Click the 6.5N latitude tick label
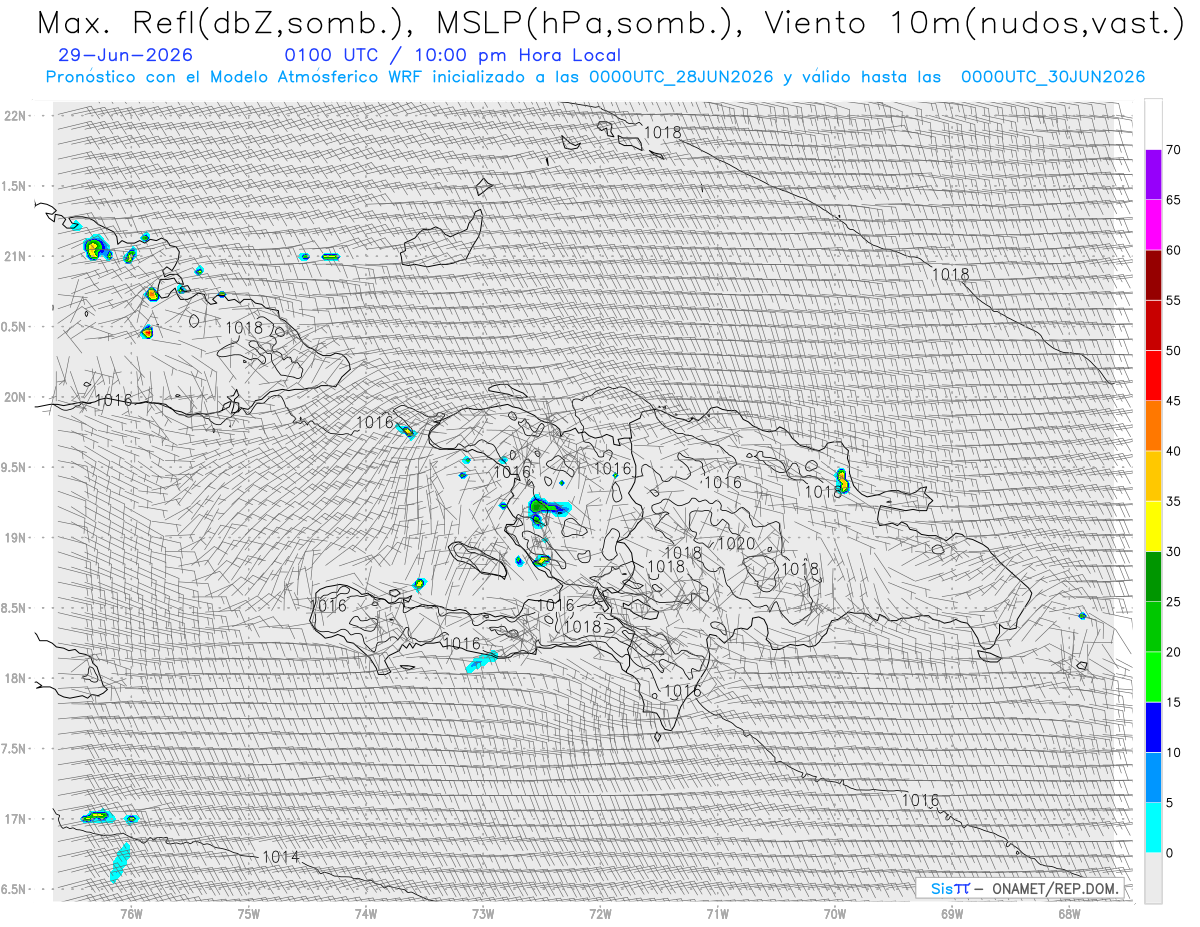 15,889
